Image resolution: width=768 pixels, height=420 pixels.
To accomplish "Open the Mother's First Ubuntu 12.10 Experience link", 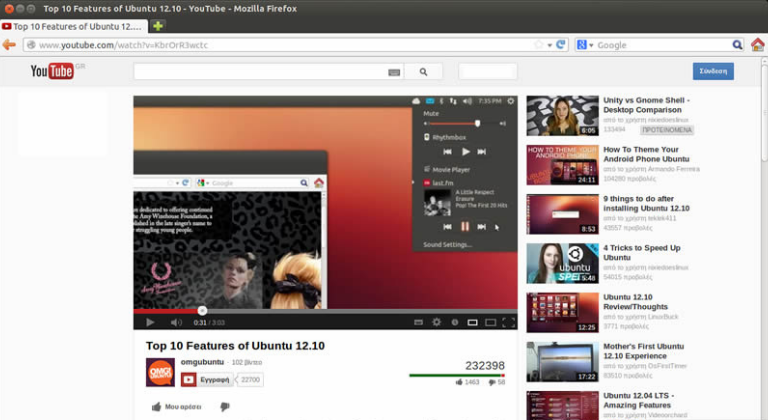I will (644, 351).
